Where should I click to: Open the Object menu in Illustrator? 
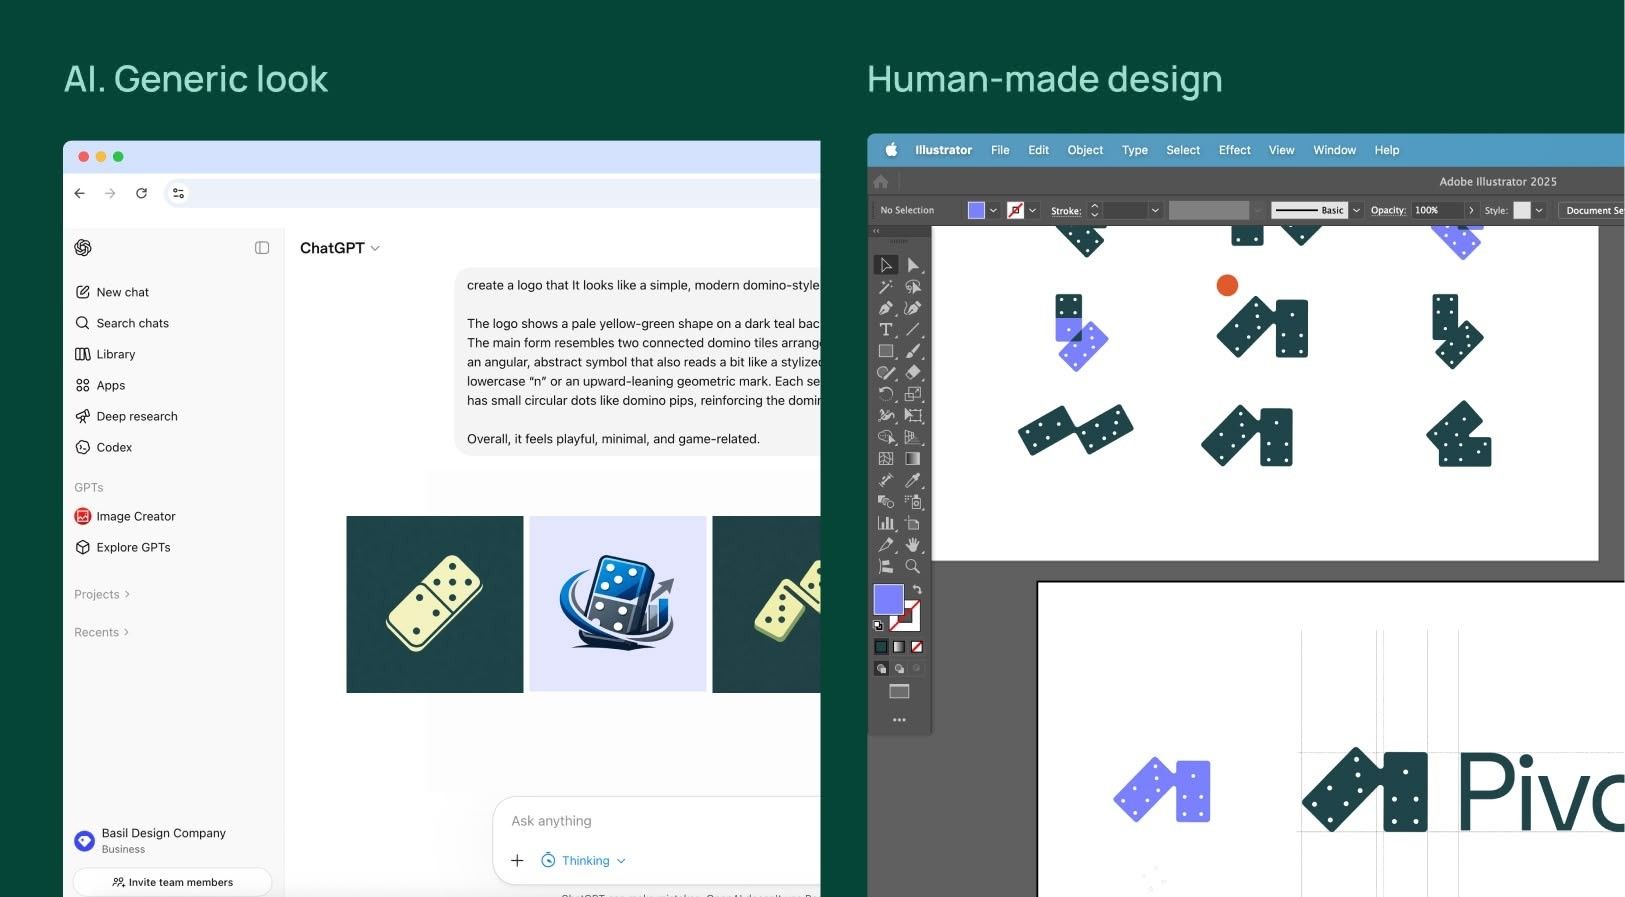click(1085, 150)
